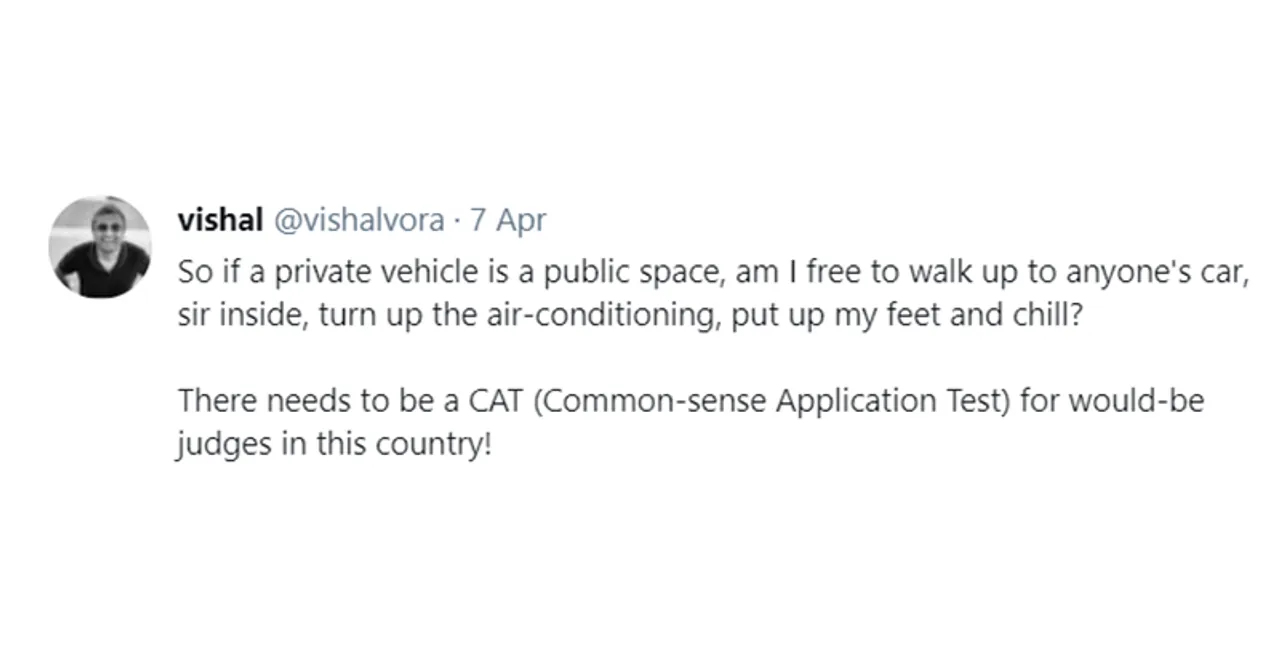Click the paragraph mentioning CAT test
The width and height of the screenshot is (1280, 669).
coord(691,422)
